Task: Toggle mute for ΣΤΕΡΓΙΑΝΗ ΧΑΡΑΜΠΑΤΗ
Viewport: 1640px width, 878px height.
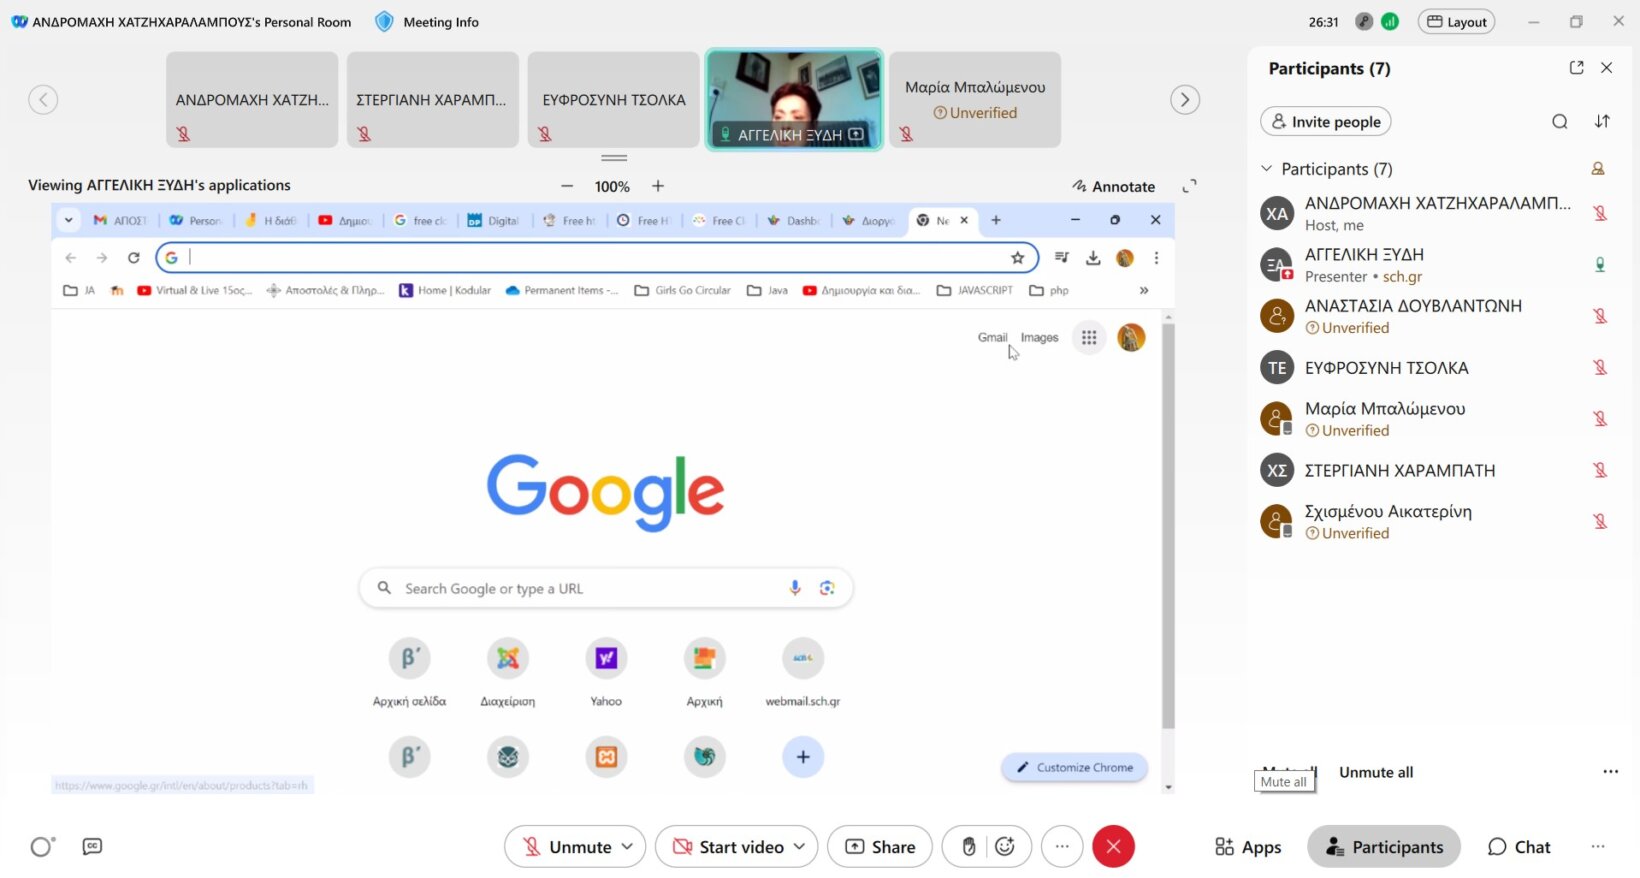Action: [x=1600, y=471]
